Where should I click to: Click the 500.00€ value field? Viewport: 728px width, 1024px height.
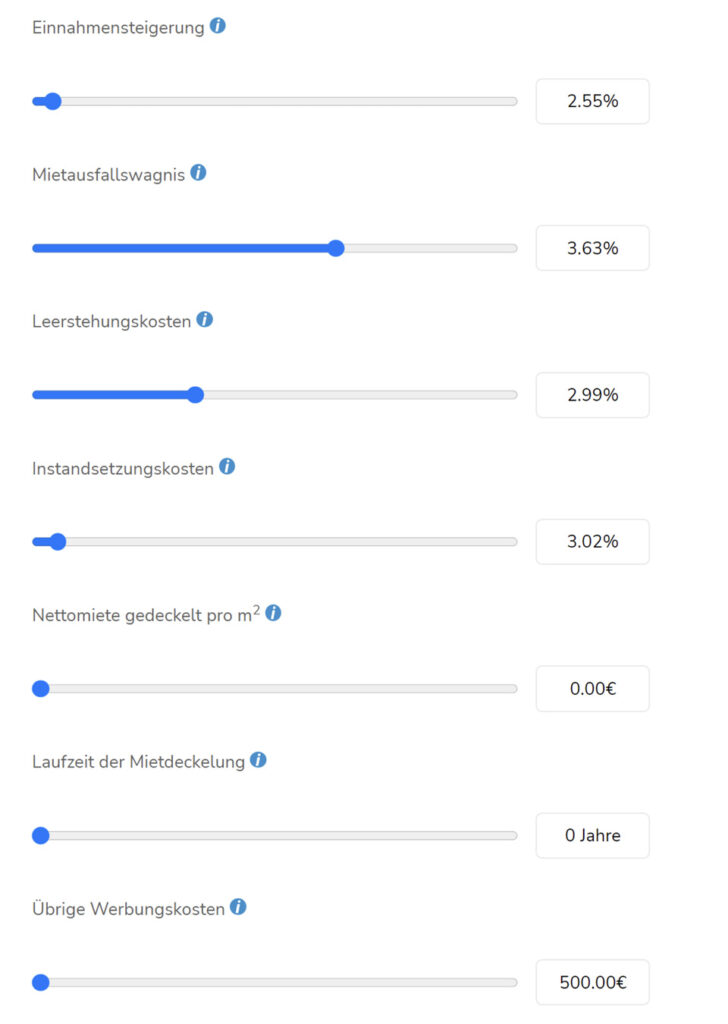tap(593, 982)
